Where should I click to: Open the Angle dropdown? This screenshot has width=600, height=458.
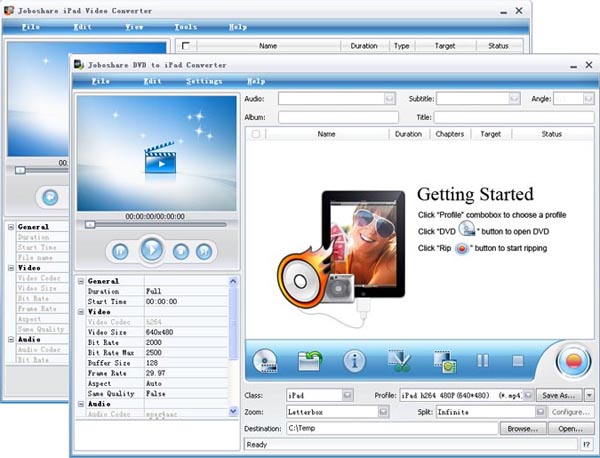pyautogui.click(x=589, y=99)
